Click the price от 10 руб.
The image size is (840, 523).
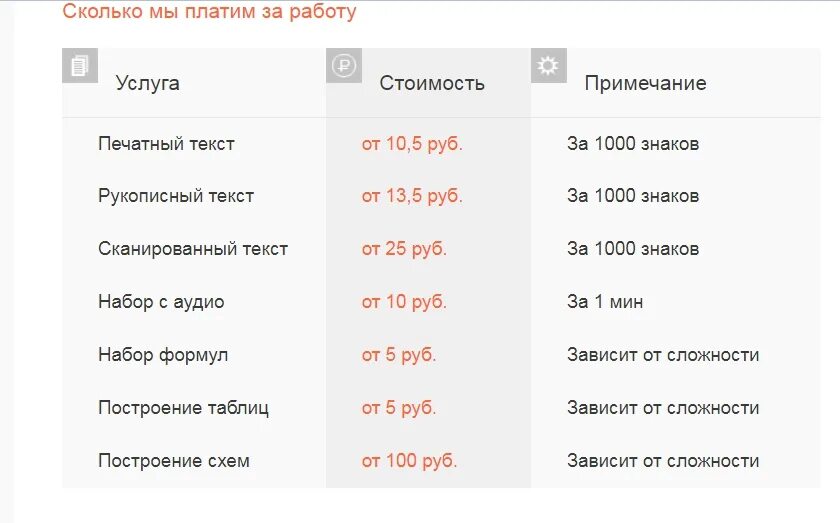click(x=404, y=302)
